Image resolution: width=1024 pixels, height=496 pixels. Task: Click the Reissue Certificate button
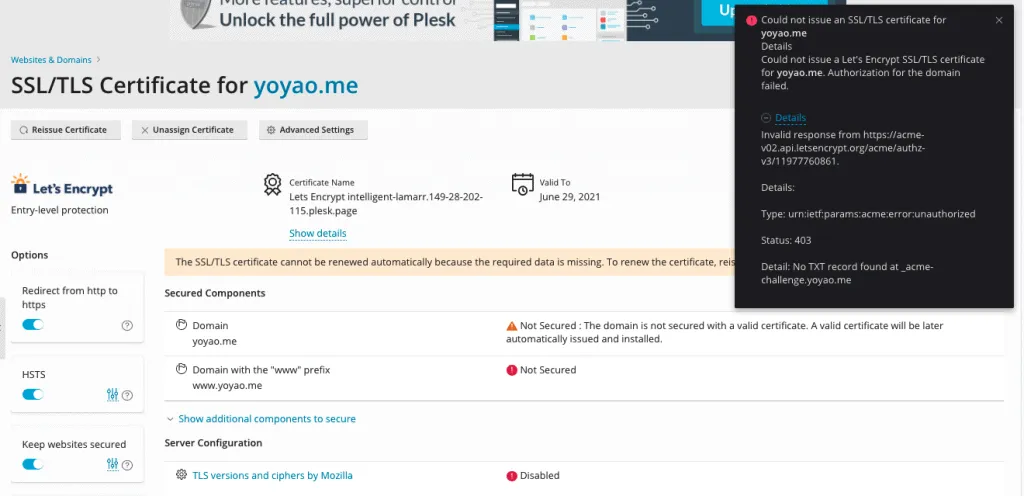pyautogui.click(x=65, y=130)
